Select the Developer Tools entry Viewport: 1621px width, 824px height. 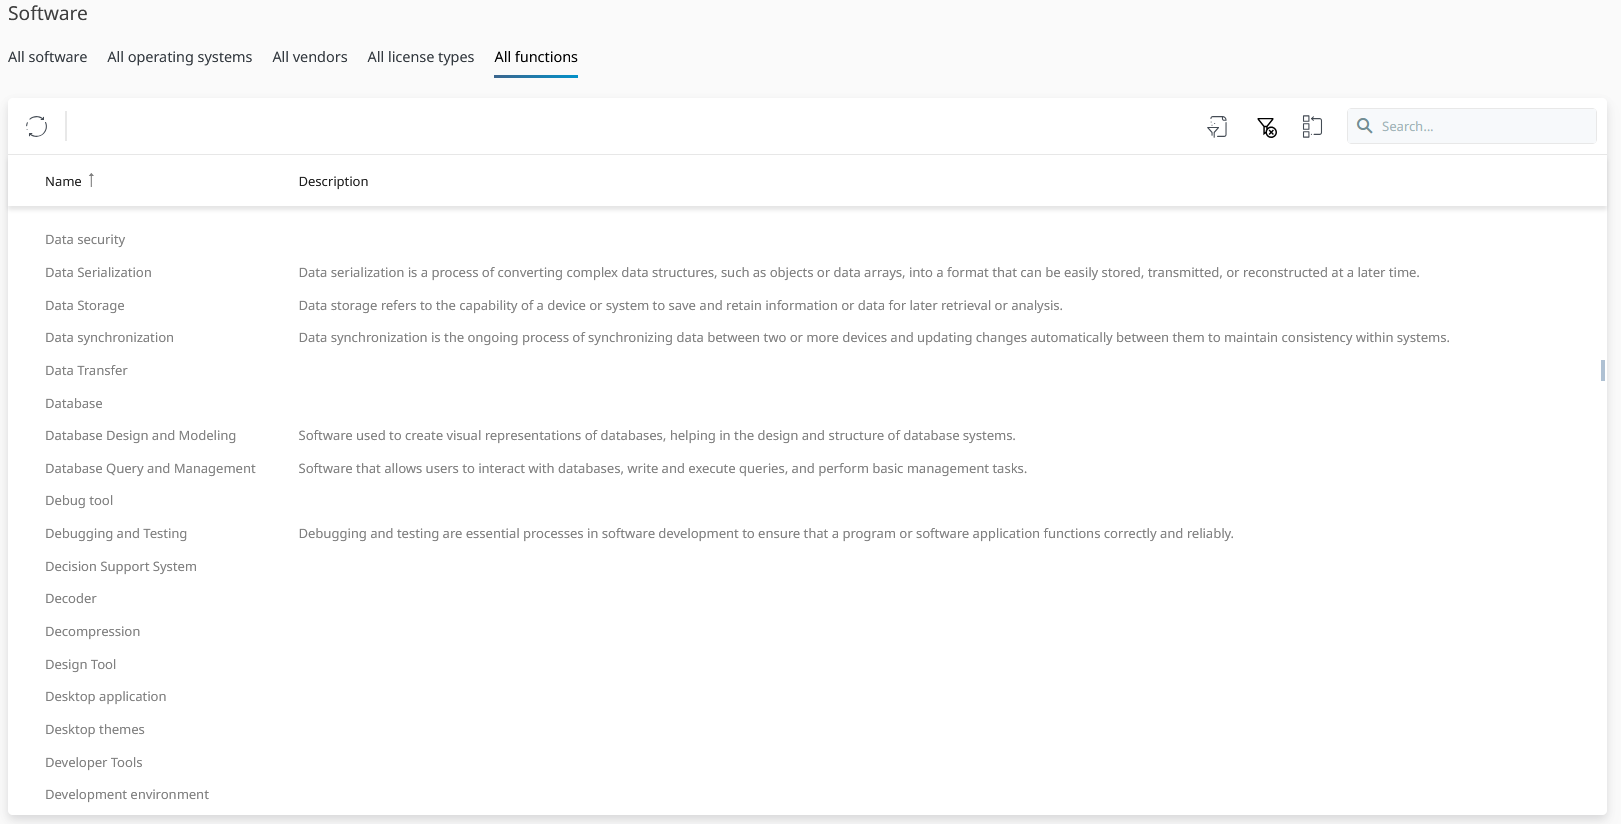[93, 762]
